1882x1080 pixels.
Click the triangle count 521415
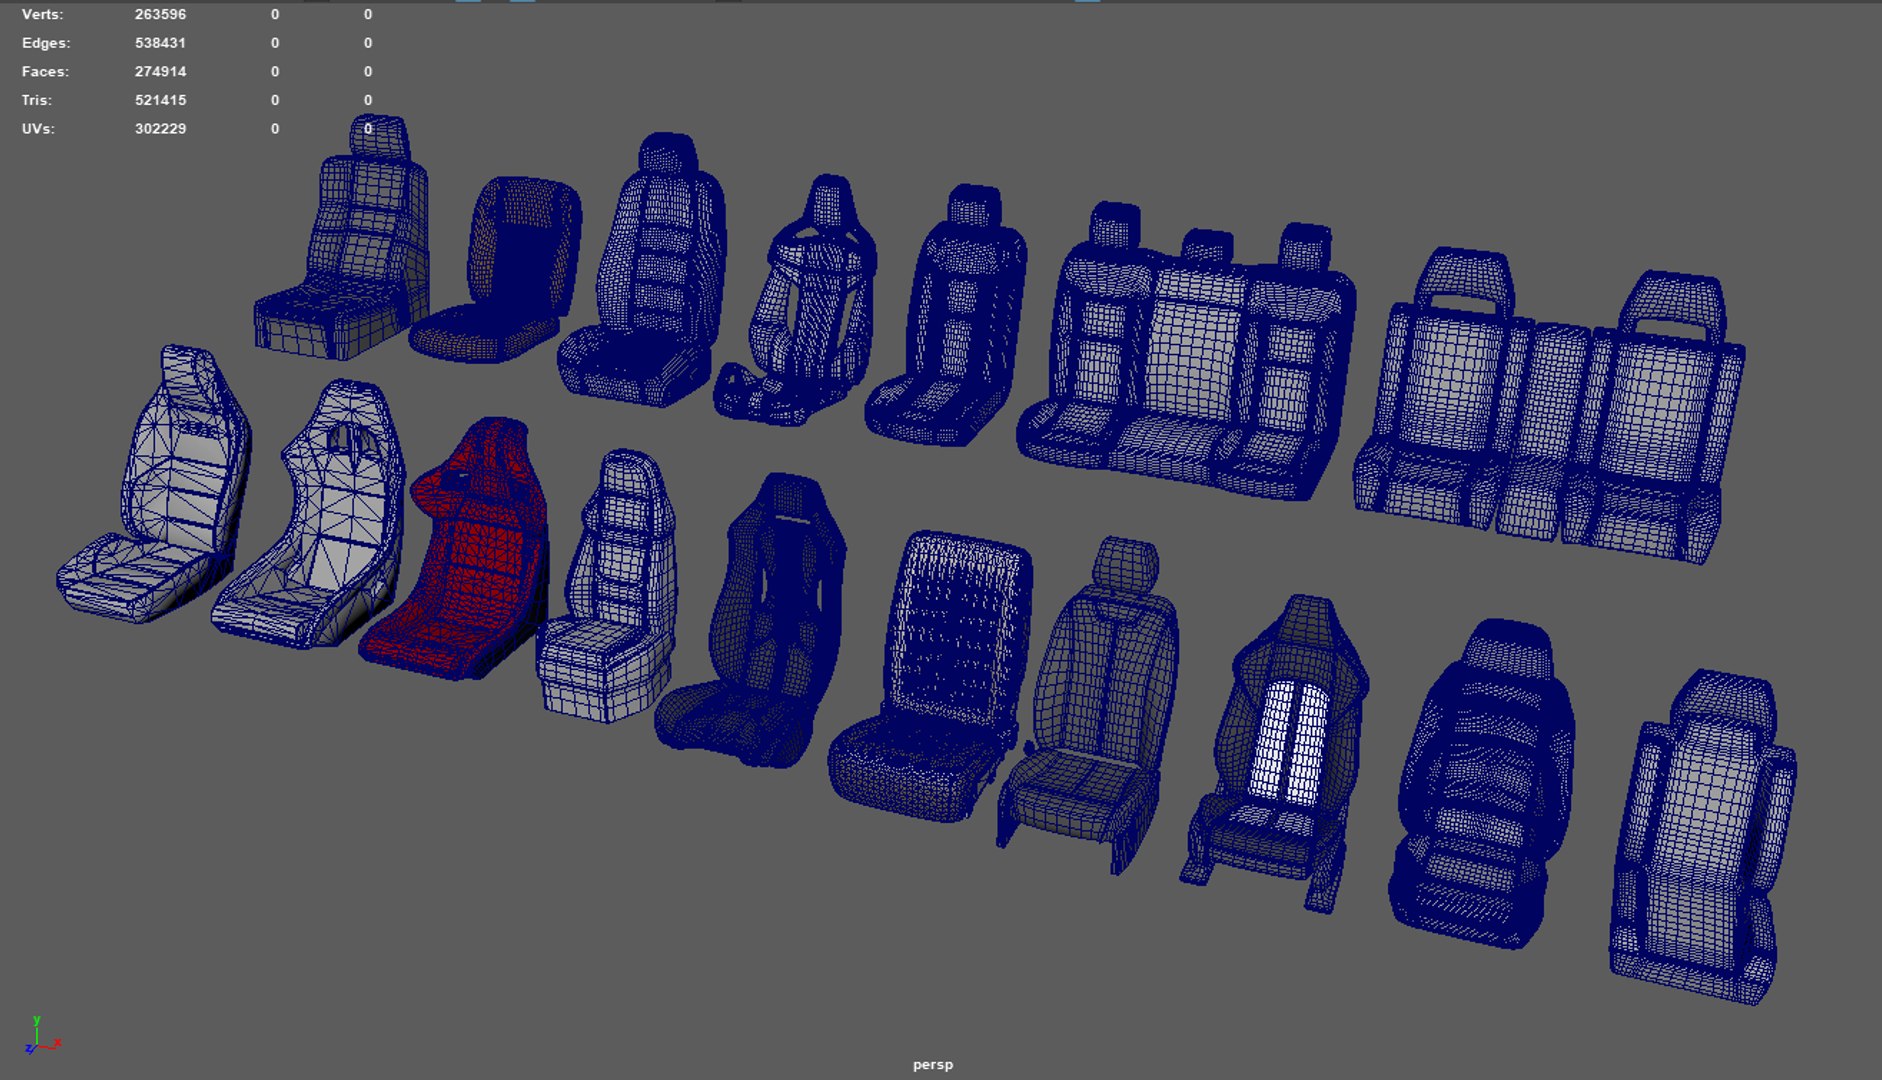pyautogui.click(x=160, y=100)
